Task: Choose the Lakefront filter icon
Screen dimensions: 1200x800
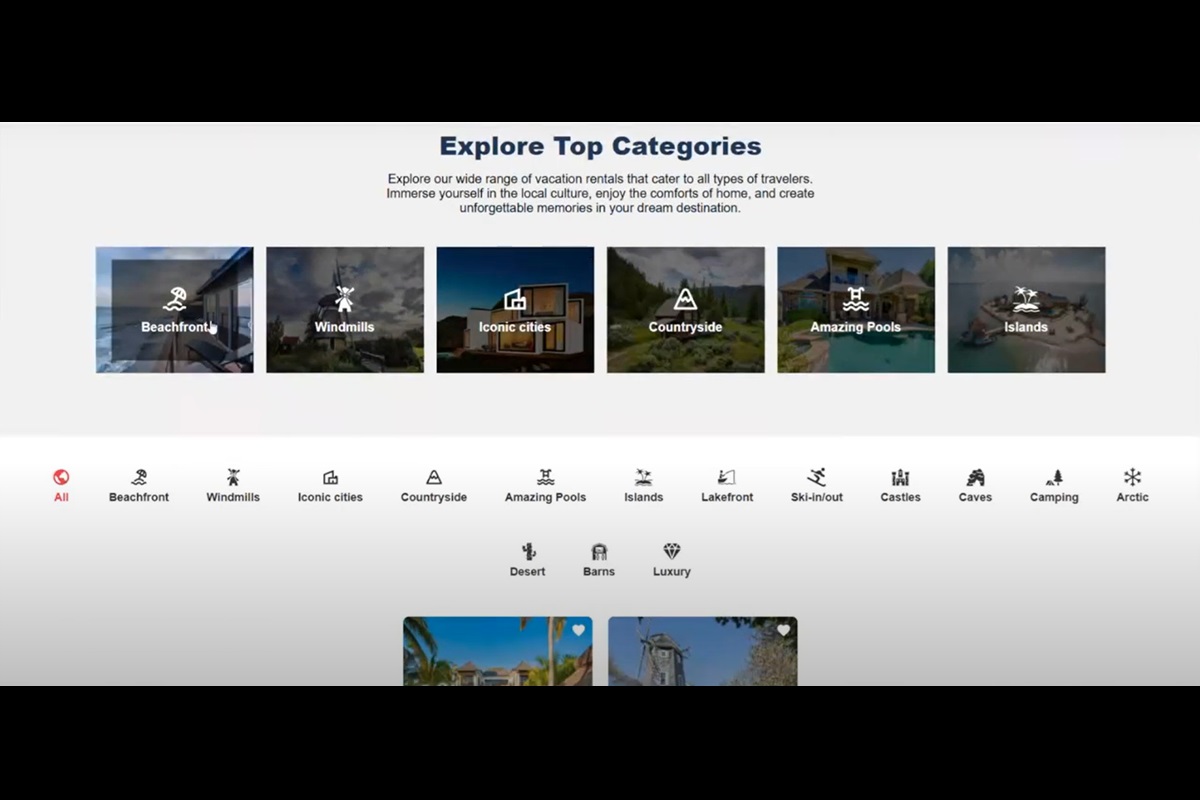Action: click(727, 477)
